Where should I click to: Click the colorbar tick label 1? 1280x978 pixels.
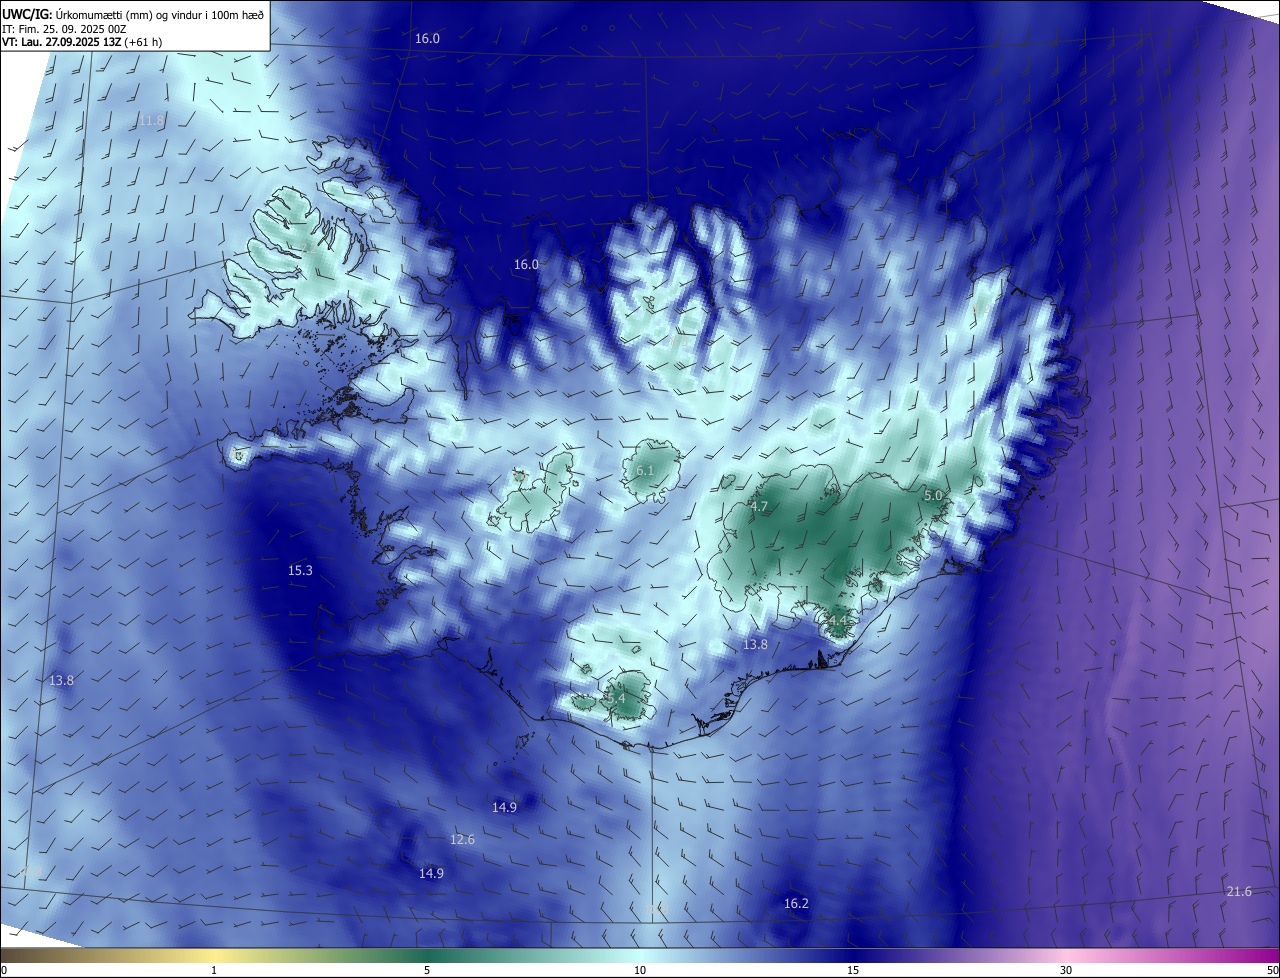click(x=214, y=970)
